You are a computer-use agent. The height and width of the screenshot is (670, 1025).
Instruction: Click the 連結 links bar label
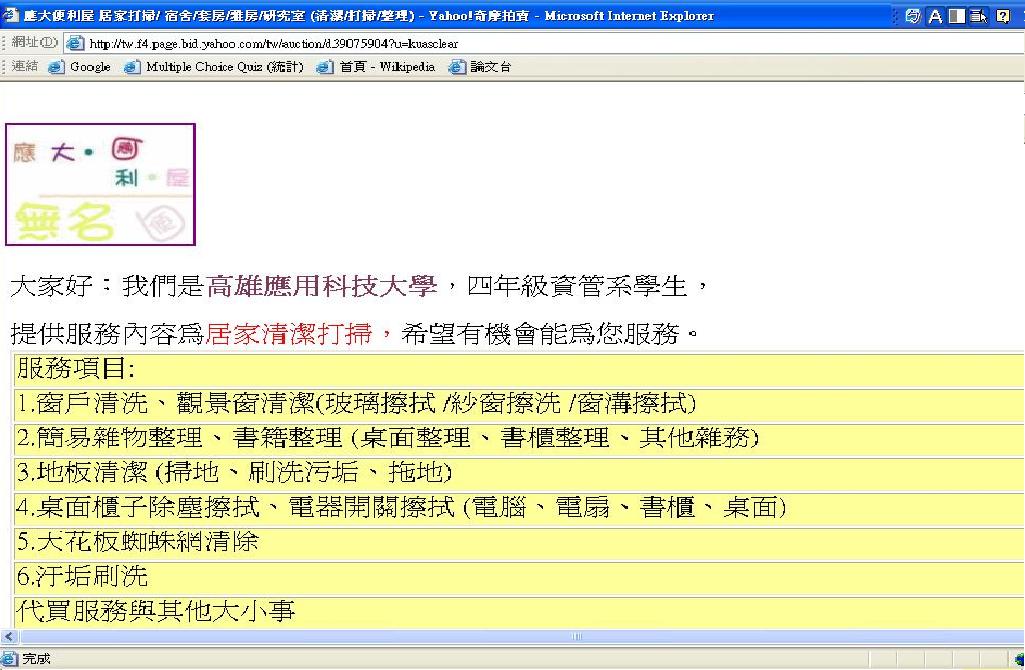tap(25, 66)
